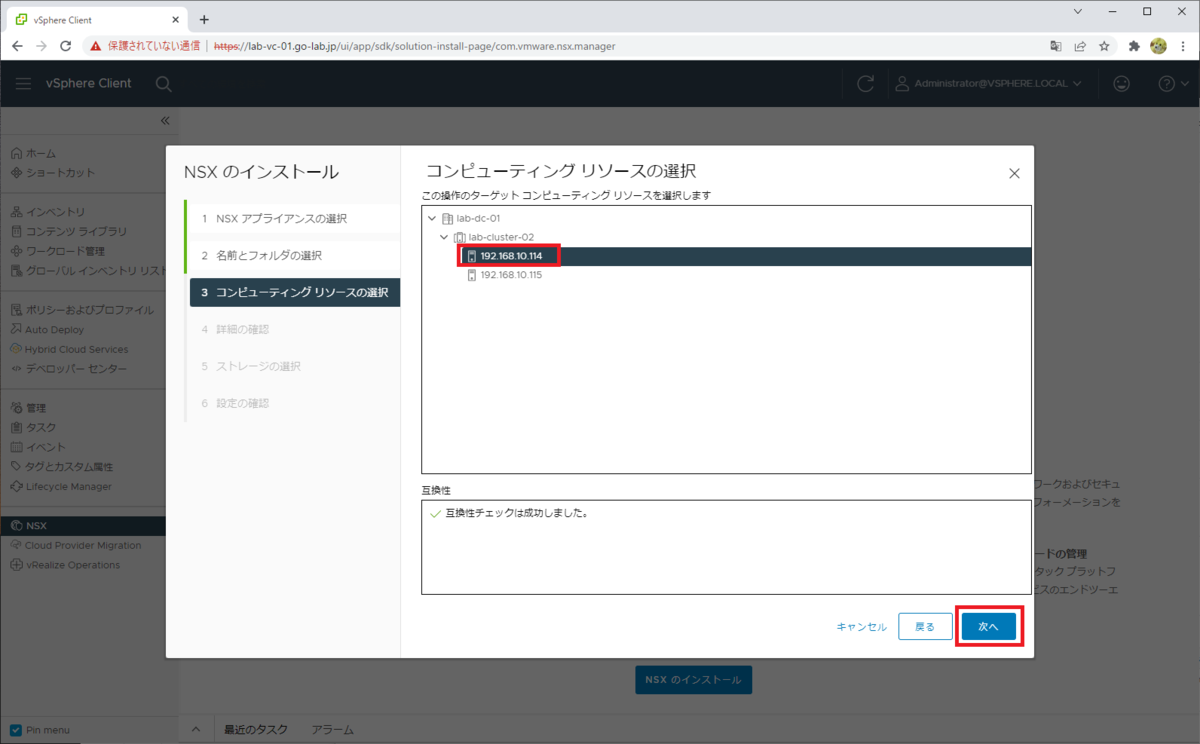This screenshot has width=1200, height=744.
Task: Click the browser back arrow
Action: coord(17,46)
